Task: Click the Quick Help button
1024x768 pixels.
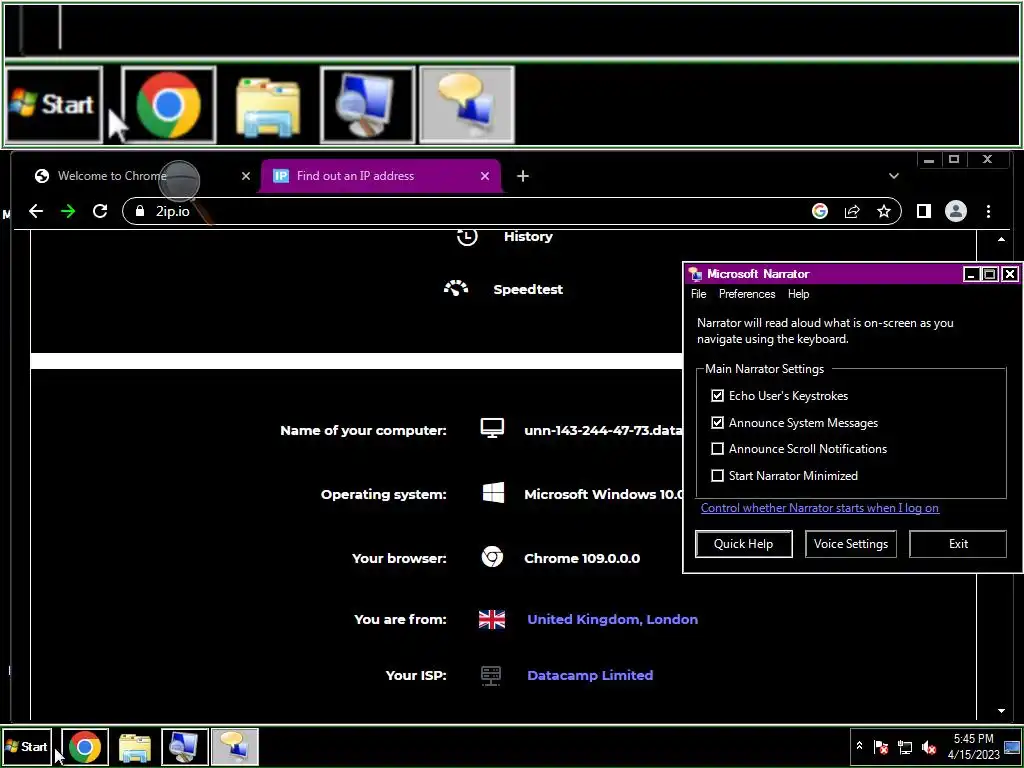Action: (x=744, y=544)
